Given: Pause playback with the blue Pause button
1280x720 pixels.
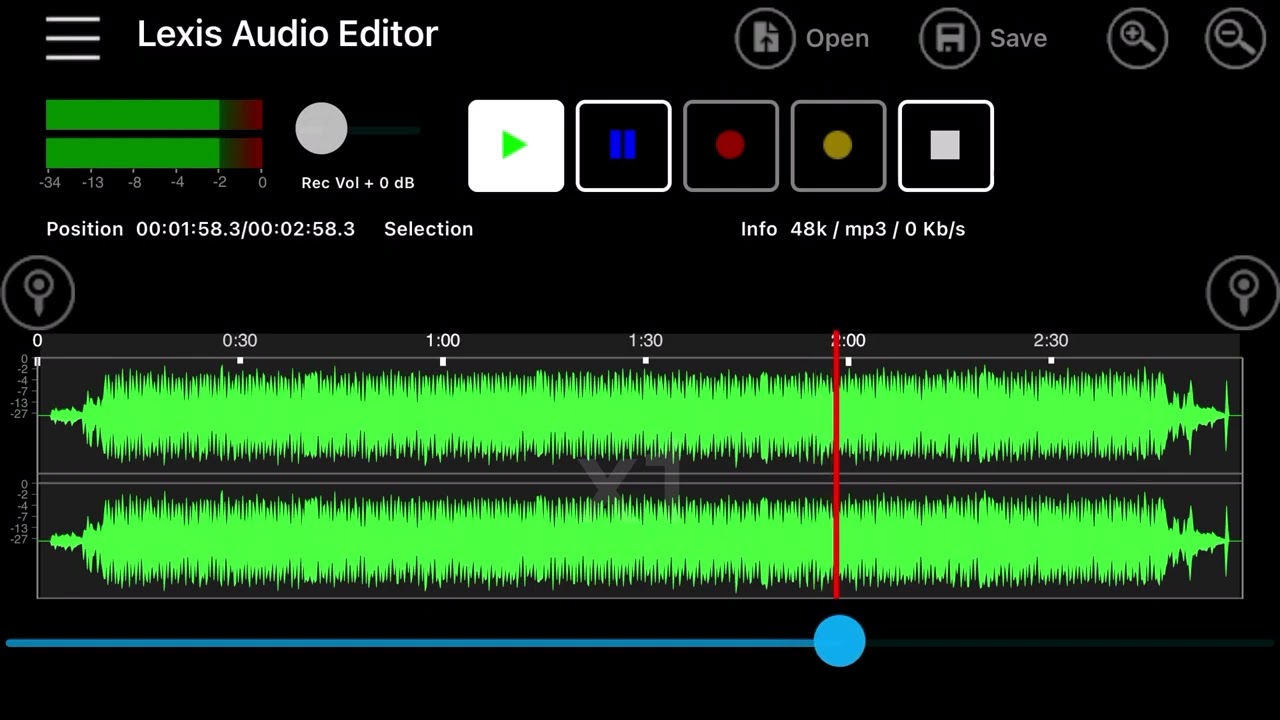Looking at the screenshot, I should [x=623, y=146].
